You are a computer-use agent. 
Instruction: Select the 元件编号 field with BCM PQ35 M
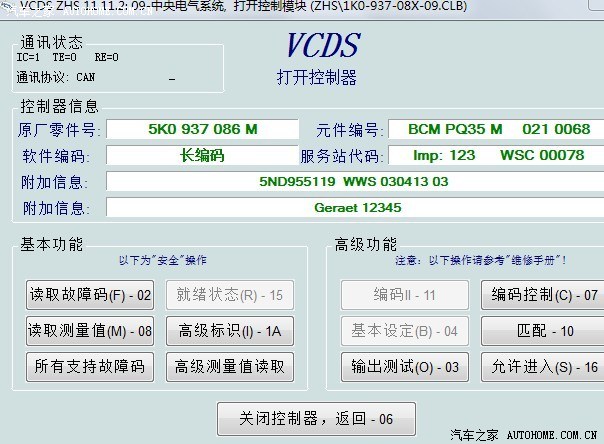[x=499, y=130]
